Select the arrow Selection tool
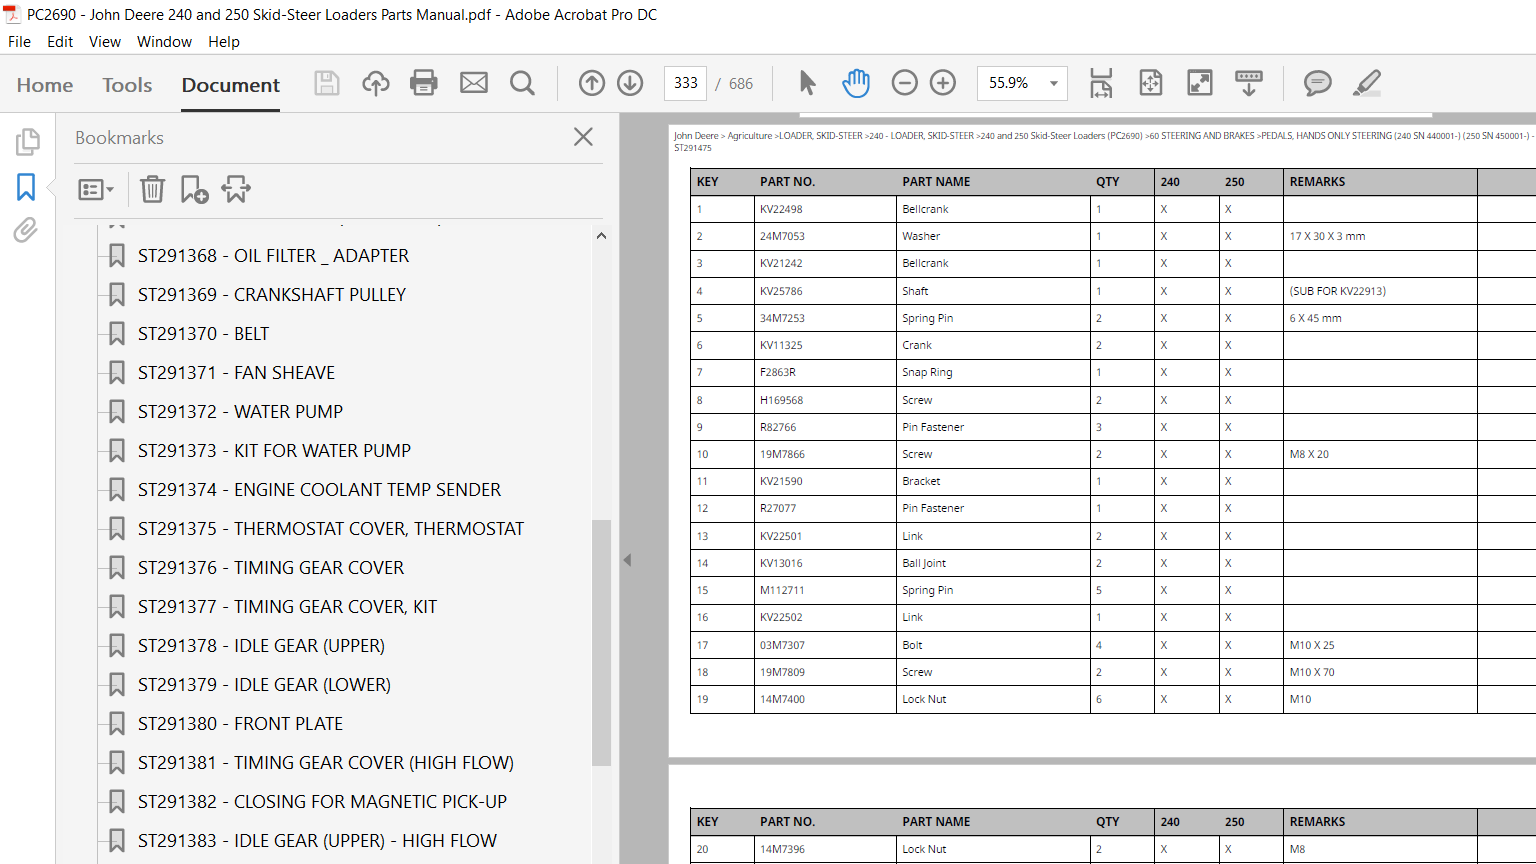The image size is (1536, 864). pyautogui.click(x=808, y=83)
